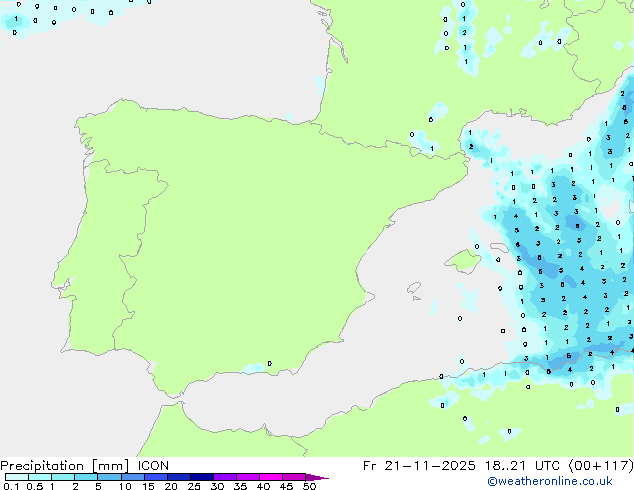This screenshot has height=490, width=634.
Task: Click the "UTC" label text
Action: click(x=547, y=466)
